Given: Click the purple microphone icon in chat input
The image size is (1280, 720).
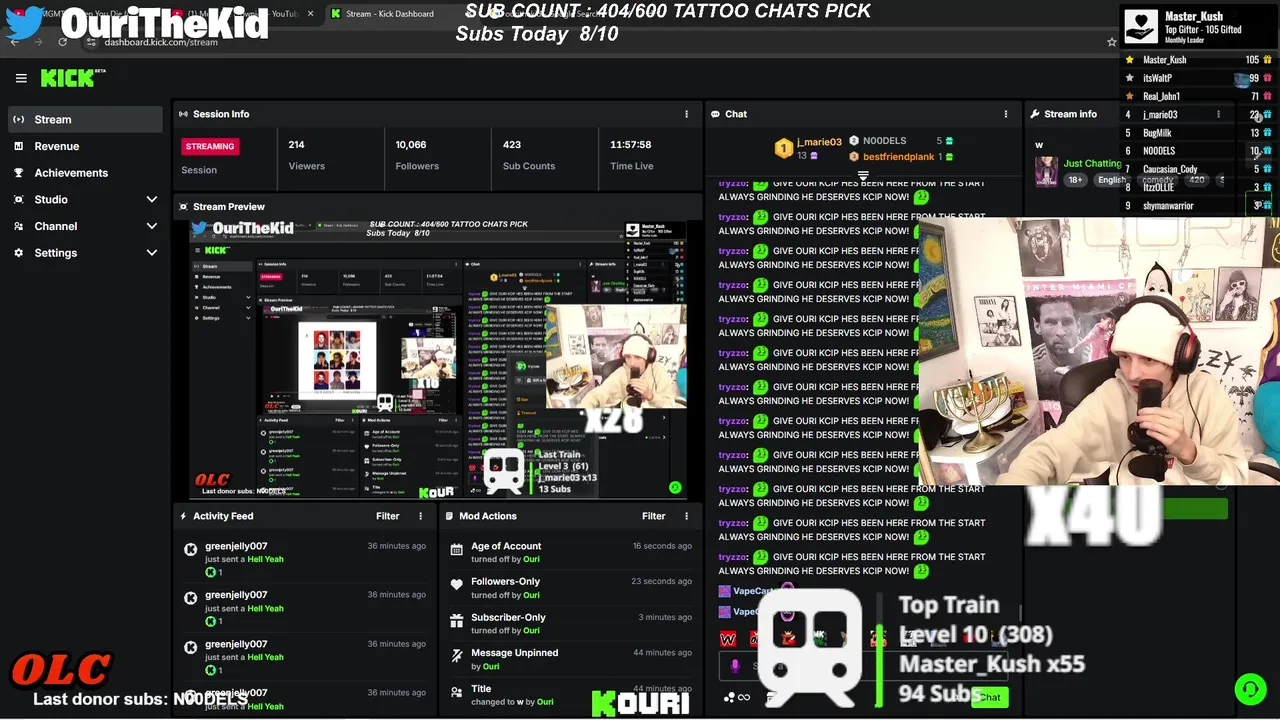Looking at the screenshot, I should [735, 666].
